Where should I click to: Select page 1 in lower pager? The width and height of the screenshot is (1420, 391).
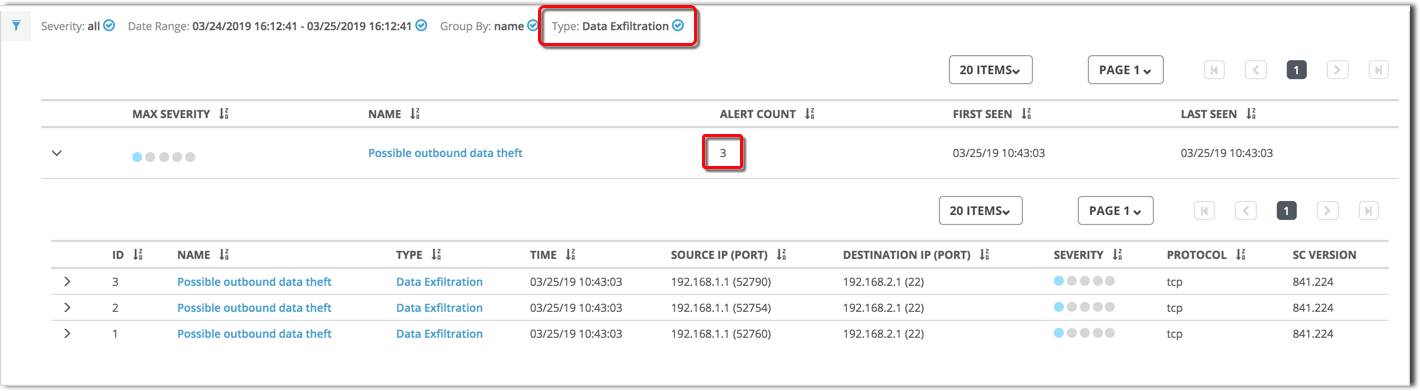(1287, 211)
